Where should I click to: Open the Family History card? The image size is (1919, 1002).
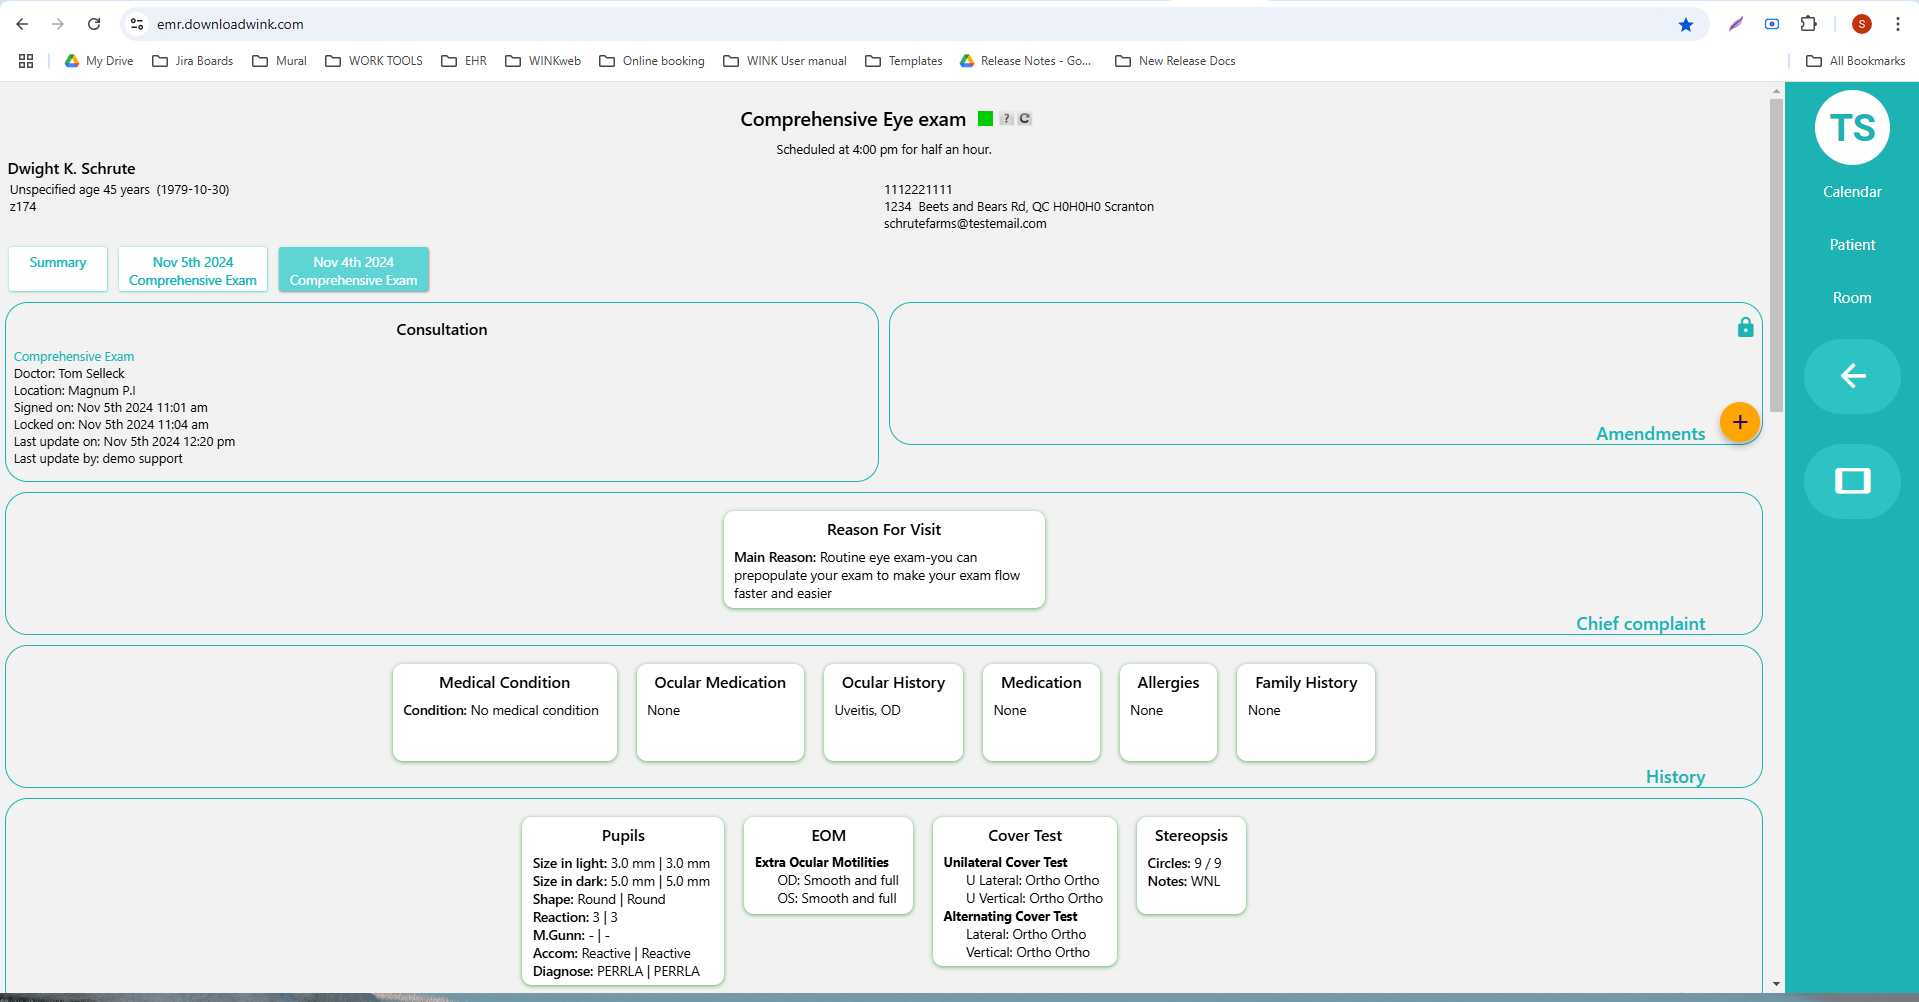pyautogui.click(x=1306, y=713)
